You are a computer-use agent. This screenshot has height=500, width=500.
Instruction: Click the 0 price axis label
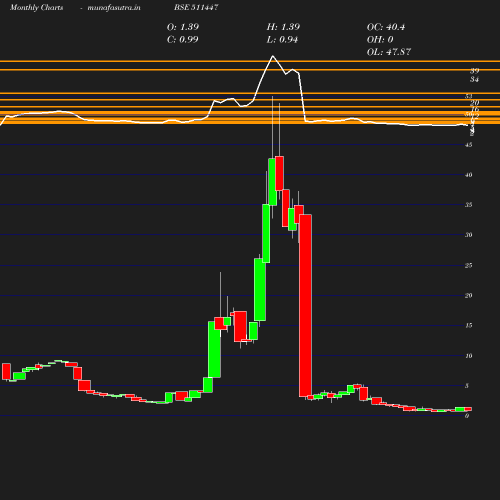point(467,416)
